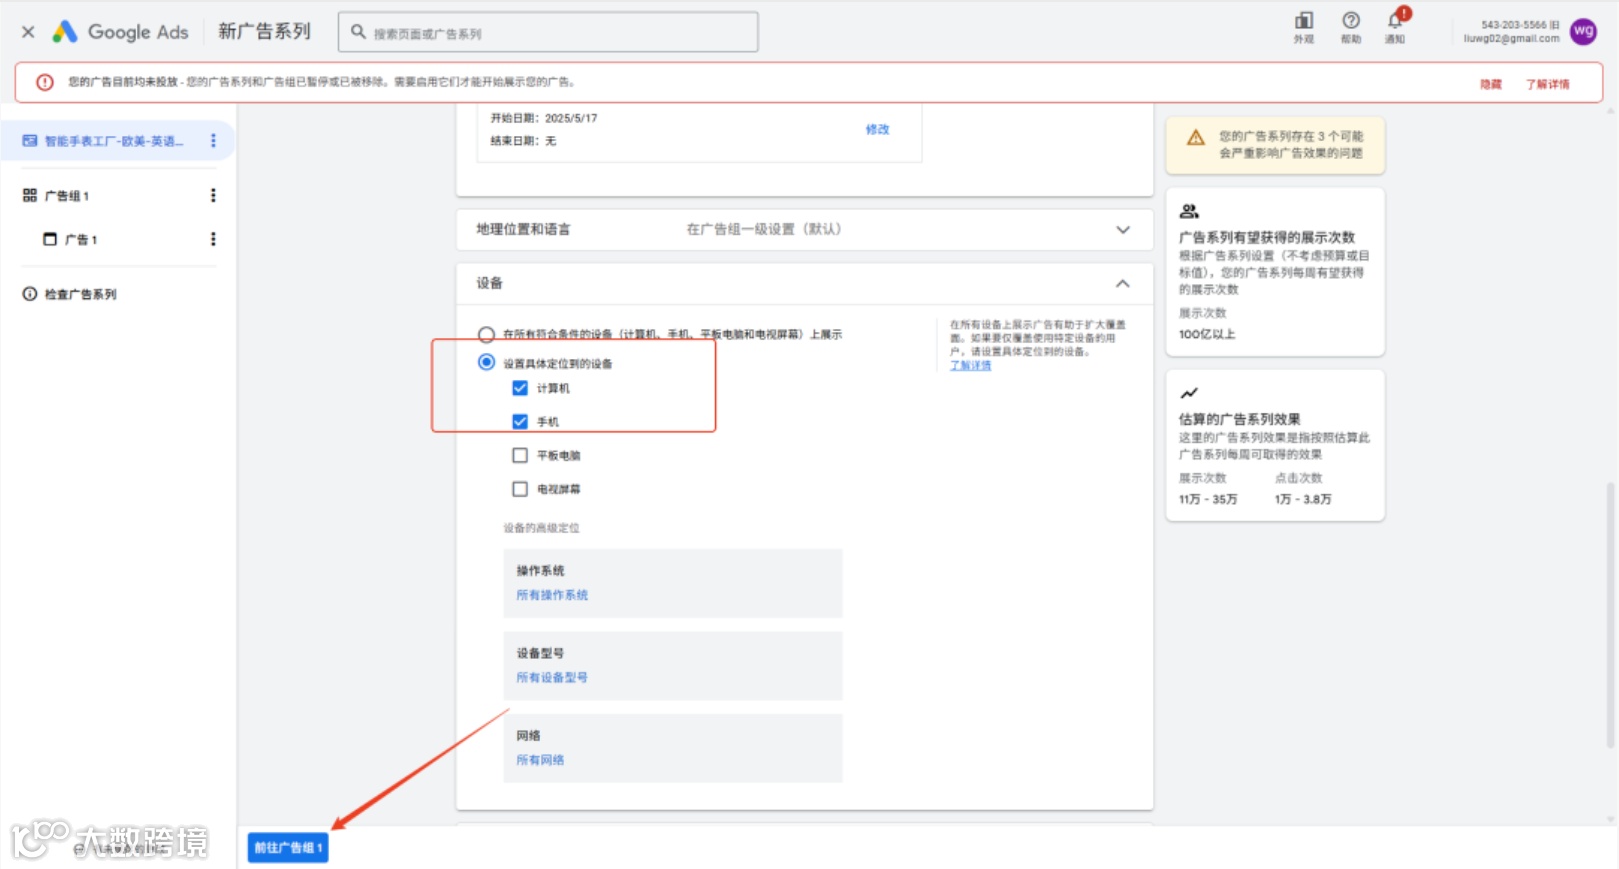Click the people icon in the impressions card

(x=1189, y=211)
